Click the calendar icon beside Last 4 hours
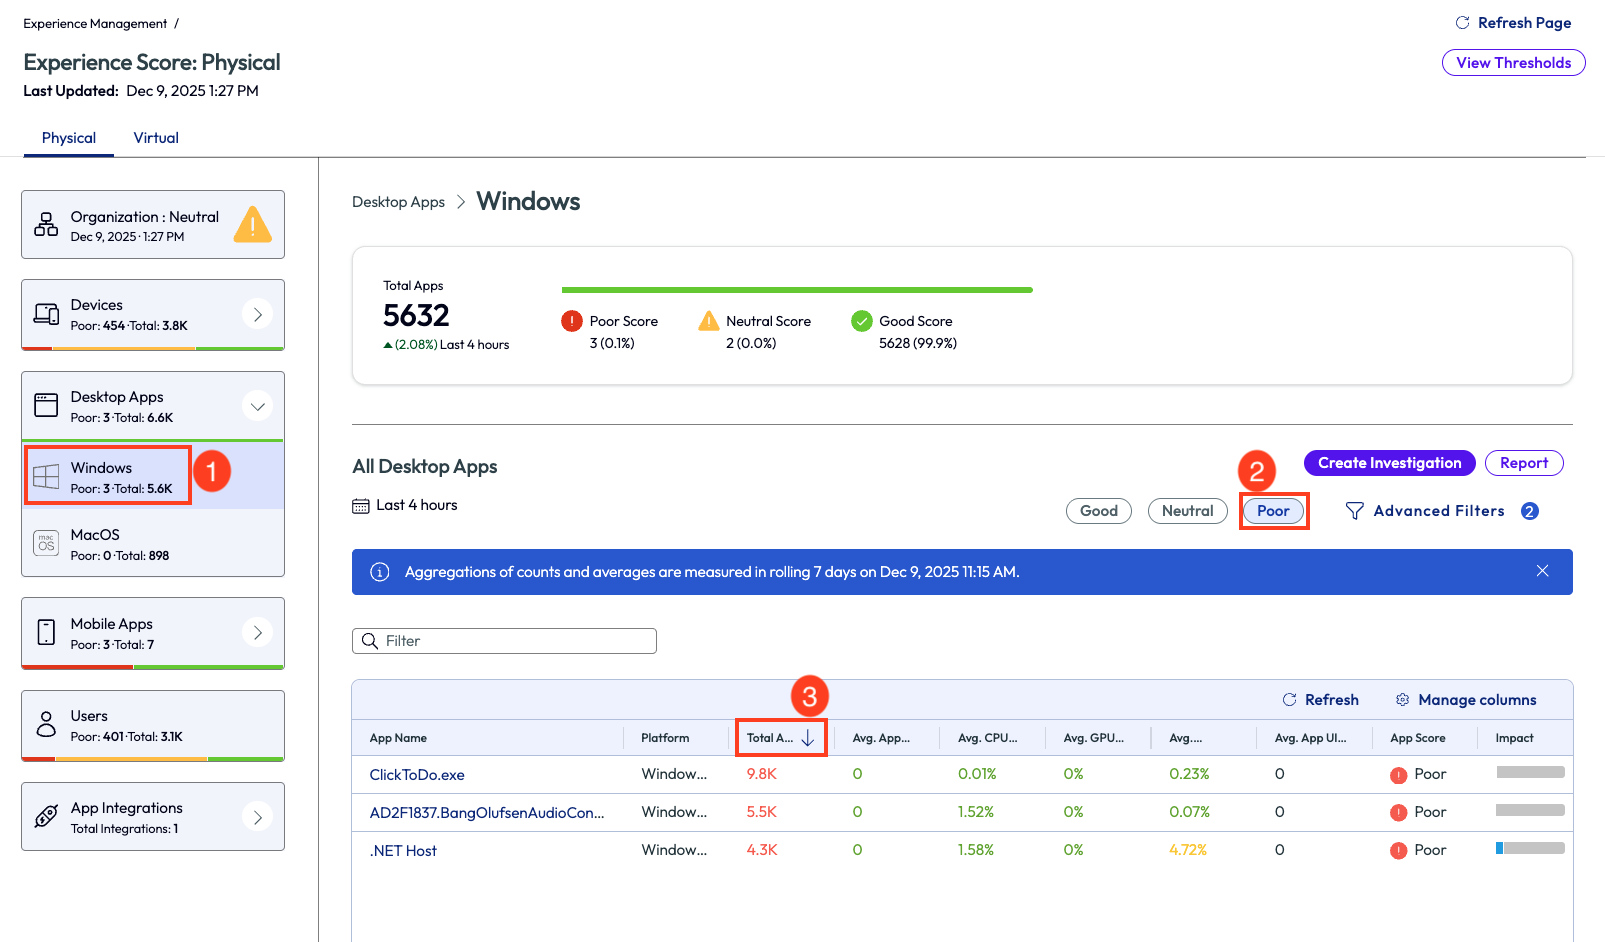The image size is (1605, 942). tap(361, 506)
